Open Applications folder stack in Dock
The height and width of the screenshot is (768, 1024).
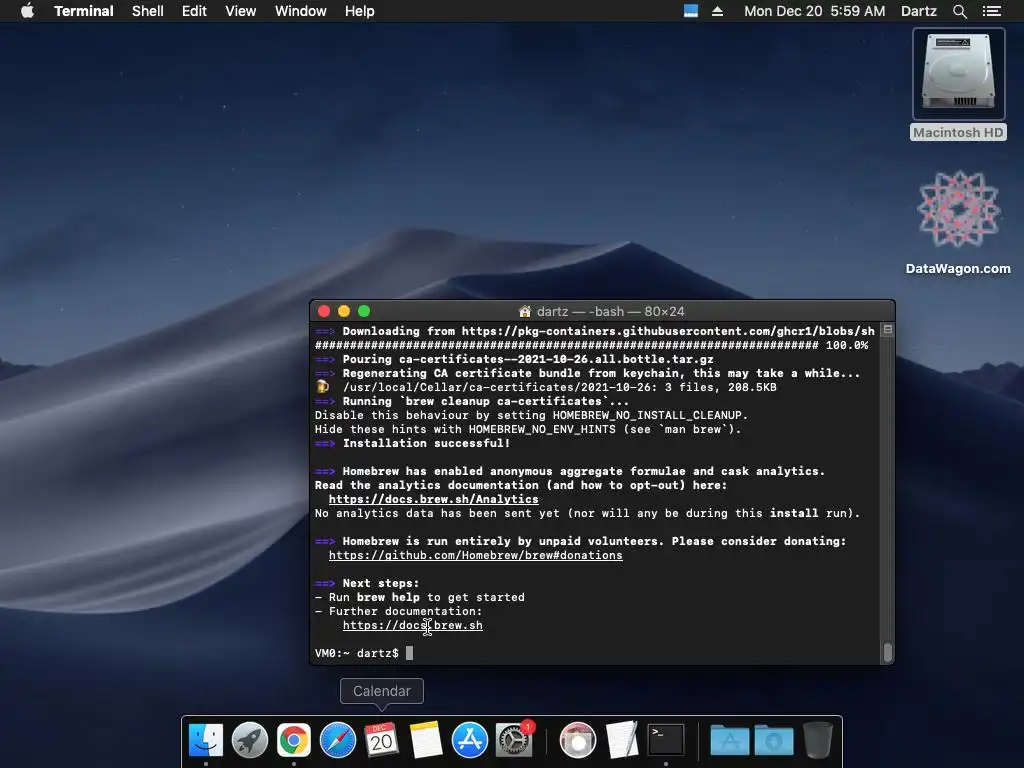[729, 741]
